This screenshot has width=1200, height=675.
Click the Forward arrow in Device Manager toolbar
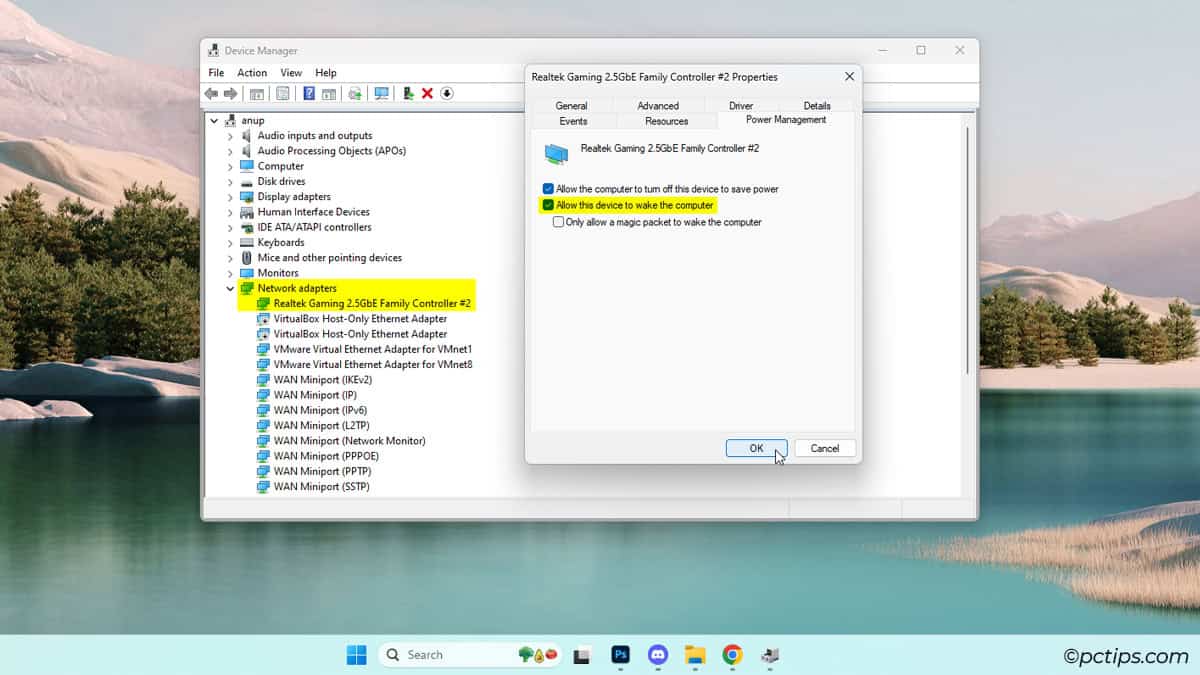point(230,93)
